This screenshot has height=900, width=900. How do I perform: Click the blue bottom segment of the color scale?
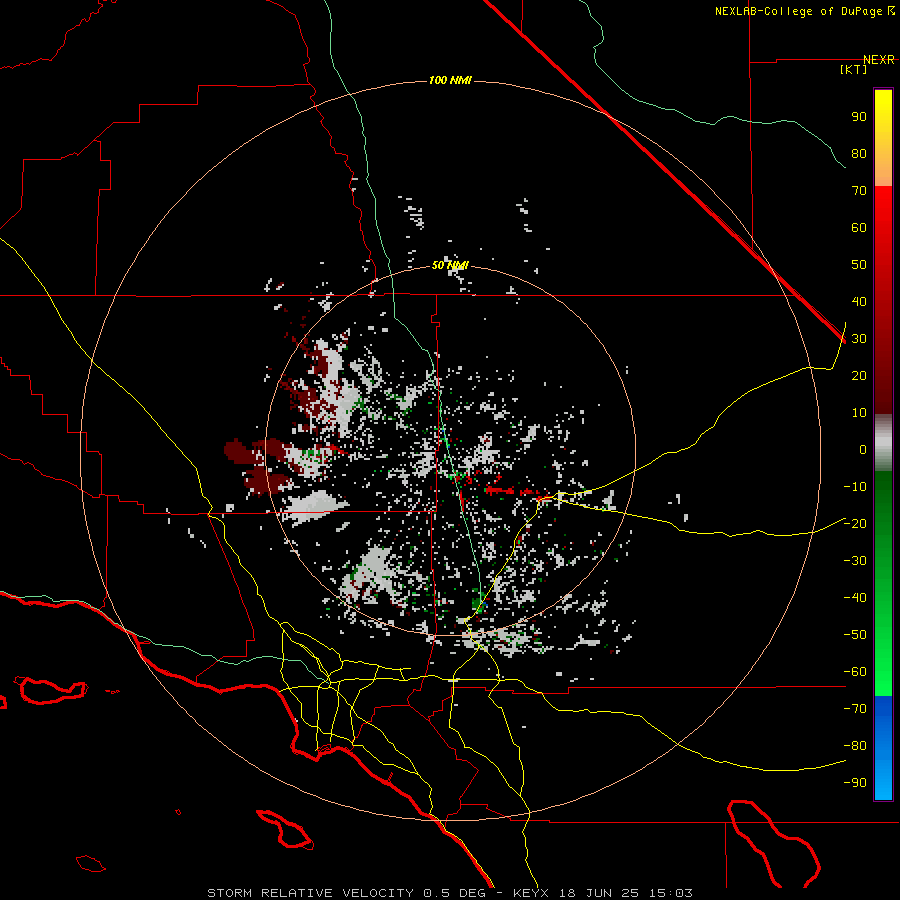pos(883,748)
